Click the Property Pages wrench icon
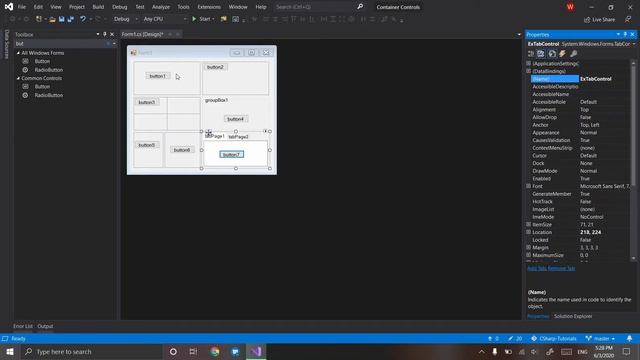 [573, 54]
